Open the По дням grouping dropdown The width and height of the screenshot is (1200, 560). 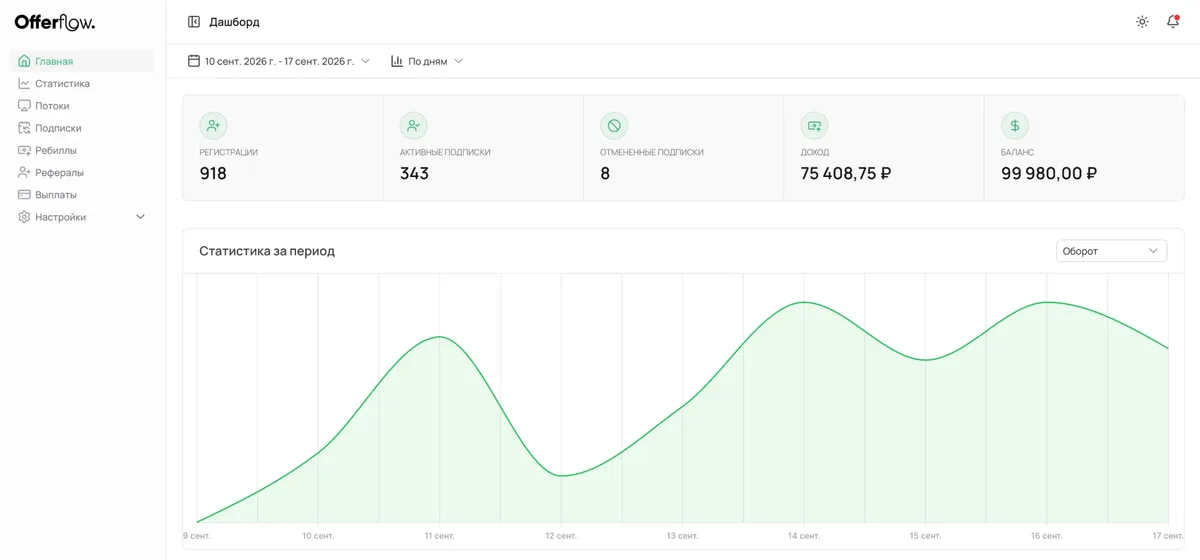pos(427,61)
